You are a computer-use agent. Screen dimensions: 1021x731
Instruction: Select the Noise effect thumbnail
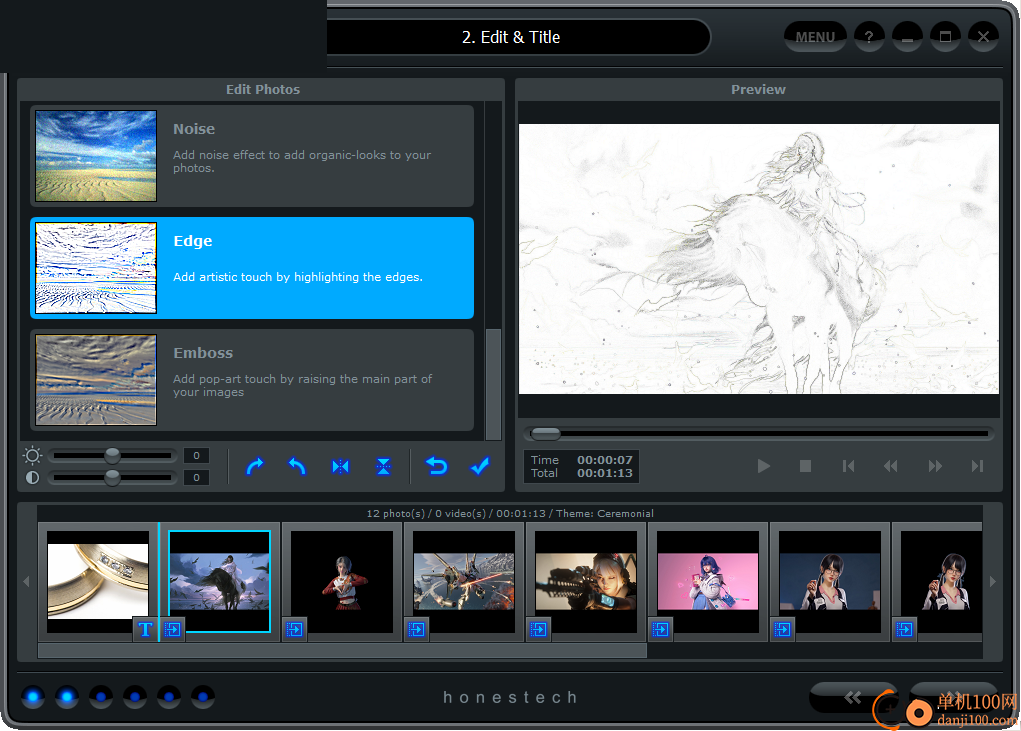(x=96, y=156)
